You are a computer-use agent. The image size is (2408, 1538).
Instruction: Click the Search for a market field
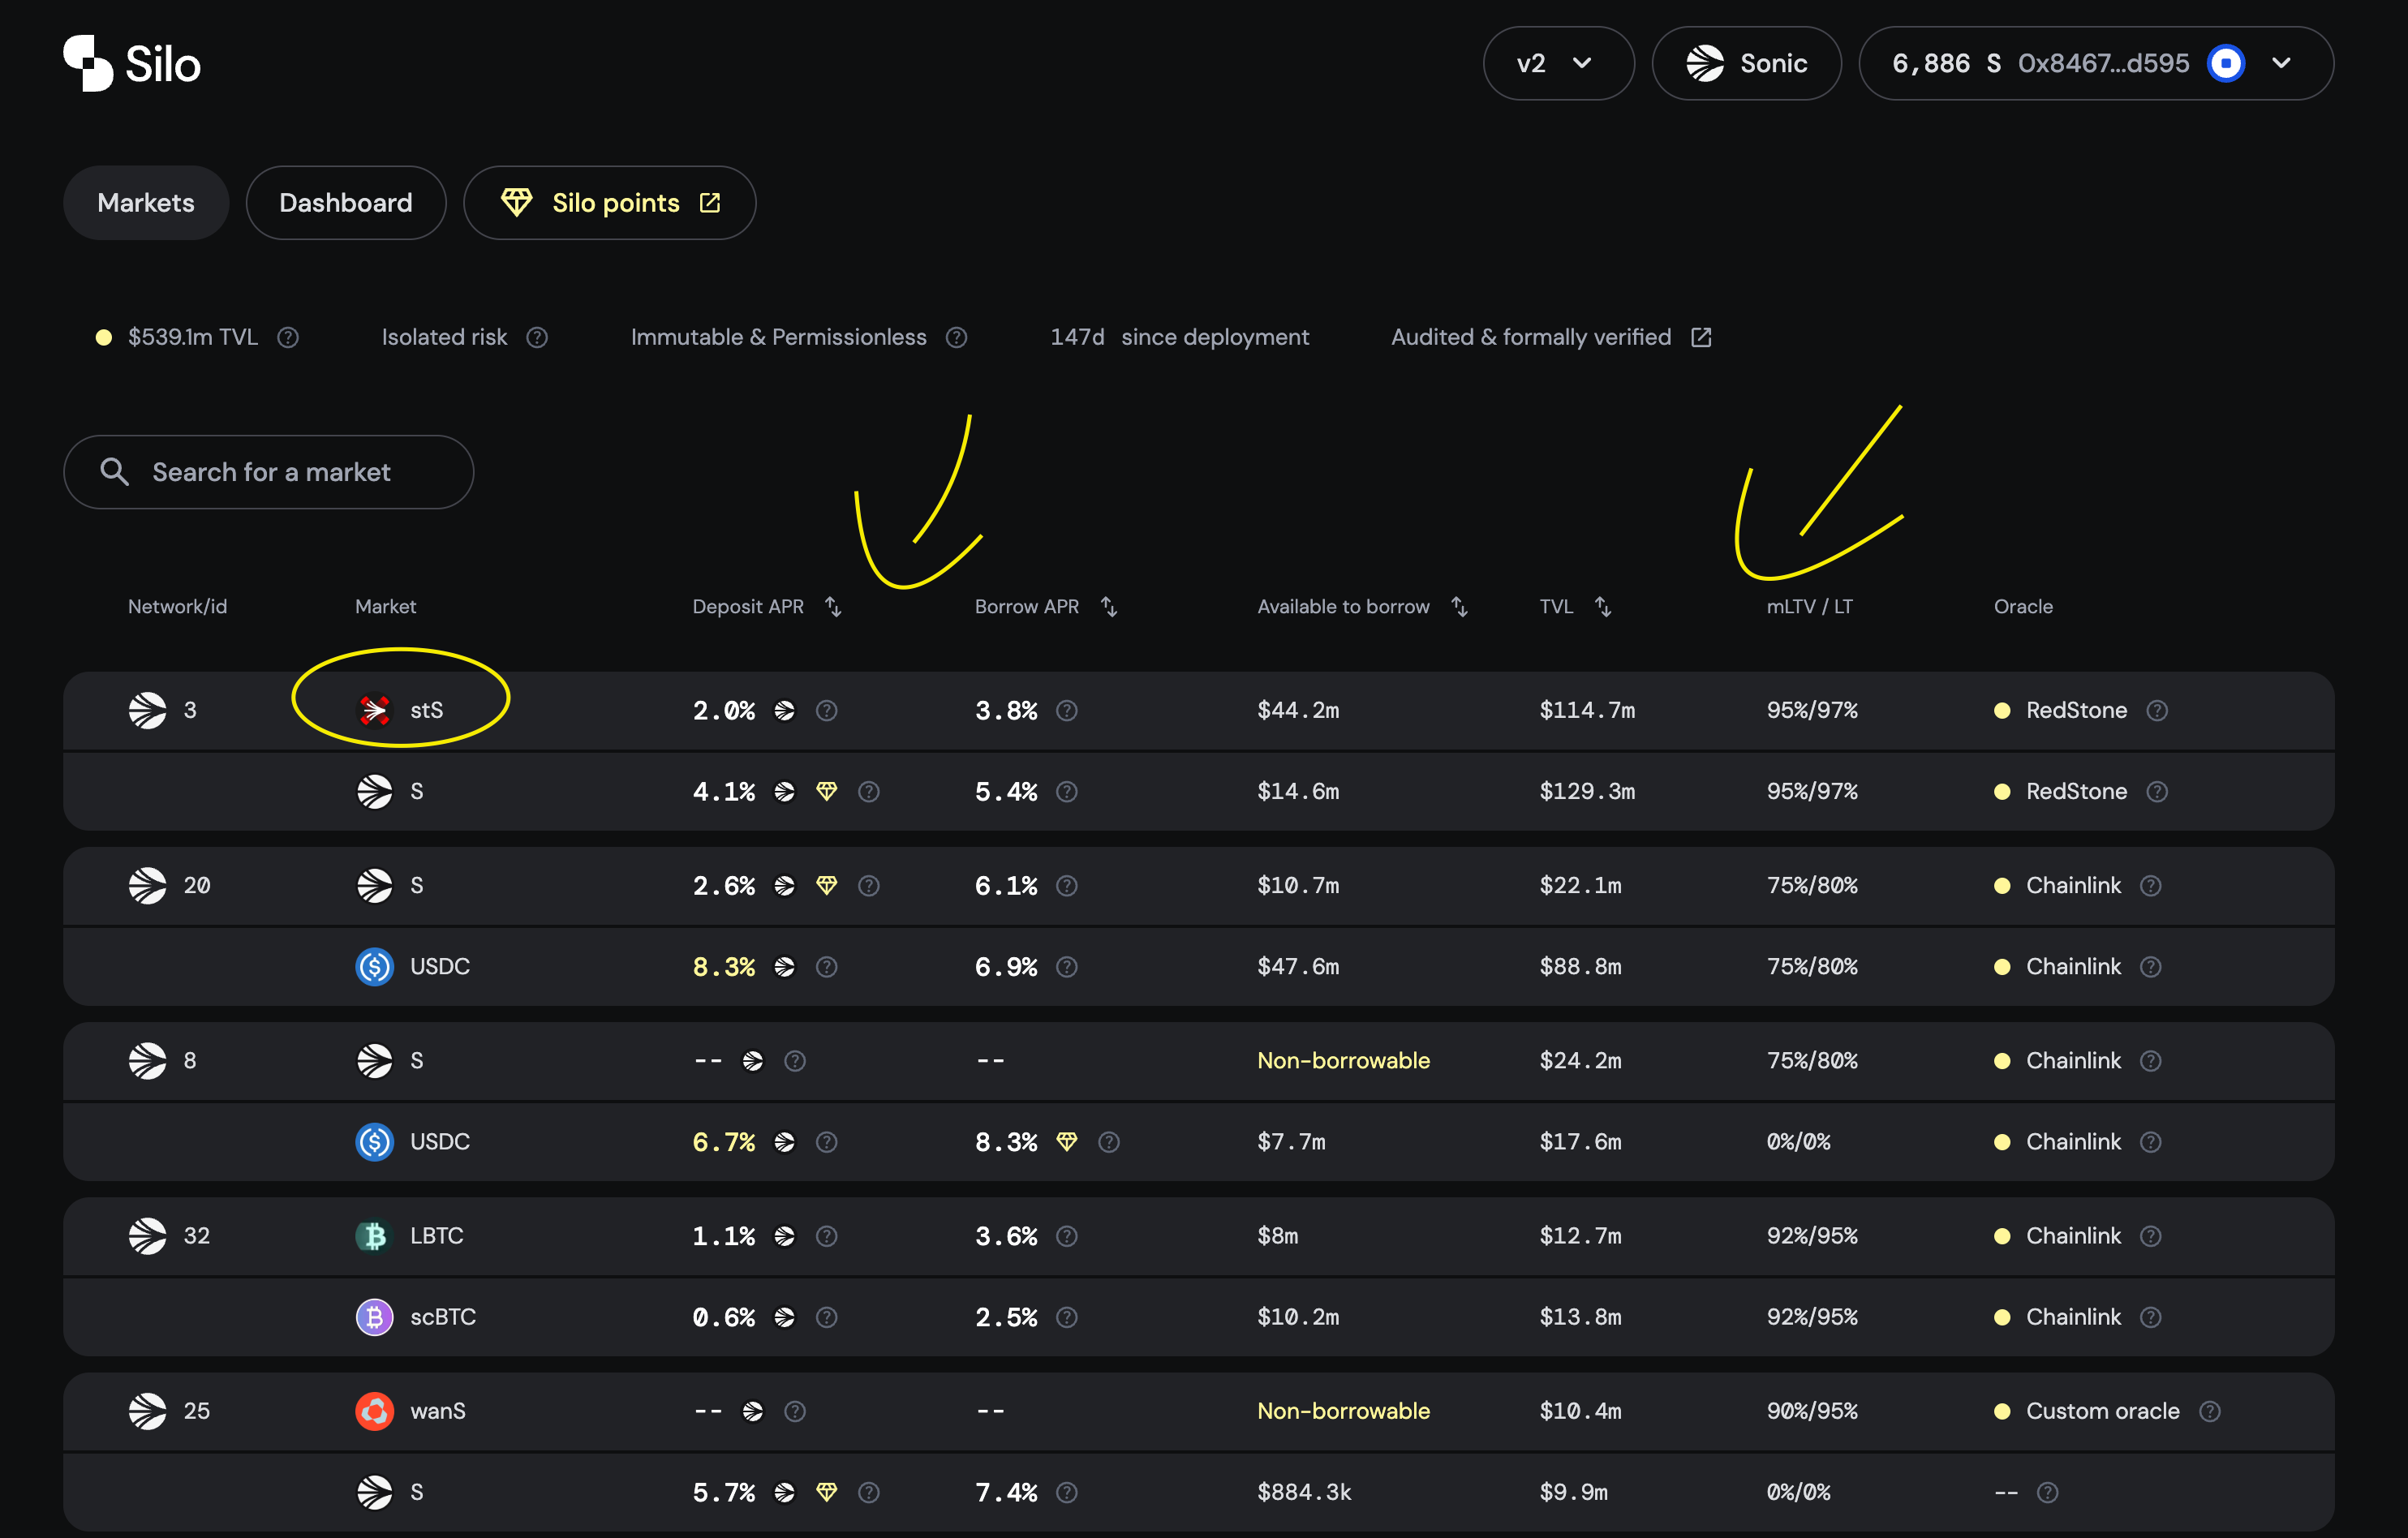click(x=270, y=472)
